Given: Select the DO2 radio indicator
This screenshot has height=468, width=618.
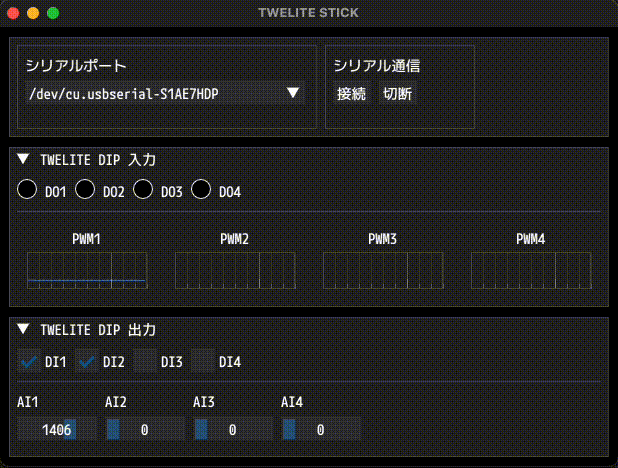Looking at the screenshot, I should click(x=85, y=189).
